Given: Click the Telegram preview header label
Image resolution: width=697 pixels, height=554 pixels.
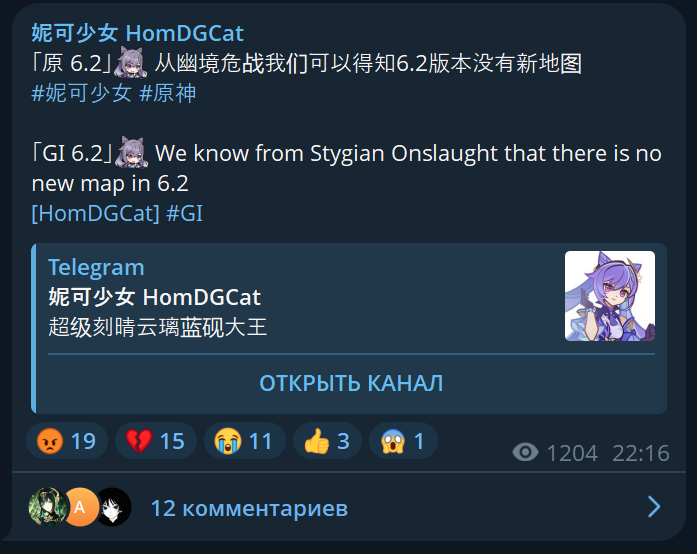Looking at the screenshot, I should pyautogui.click(x=96, y=267).
